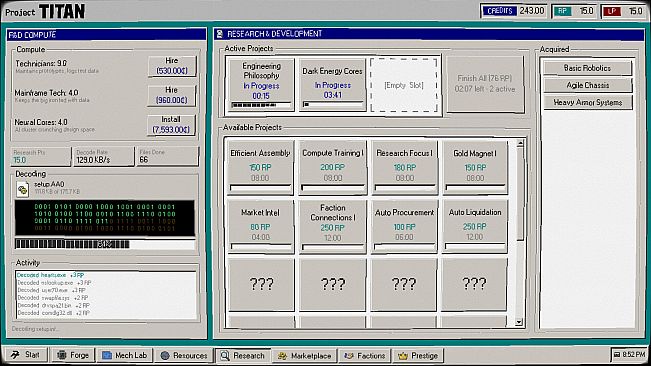651x366 pixels.
Task: Click the Heavy Armor Systems acquired item
Action: click(x=587, y=102)
